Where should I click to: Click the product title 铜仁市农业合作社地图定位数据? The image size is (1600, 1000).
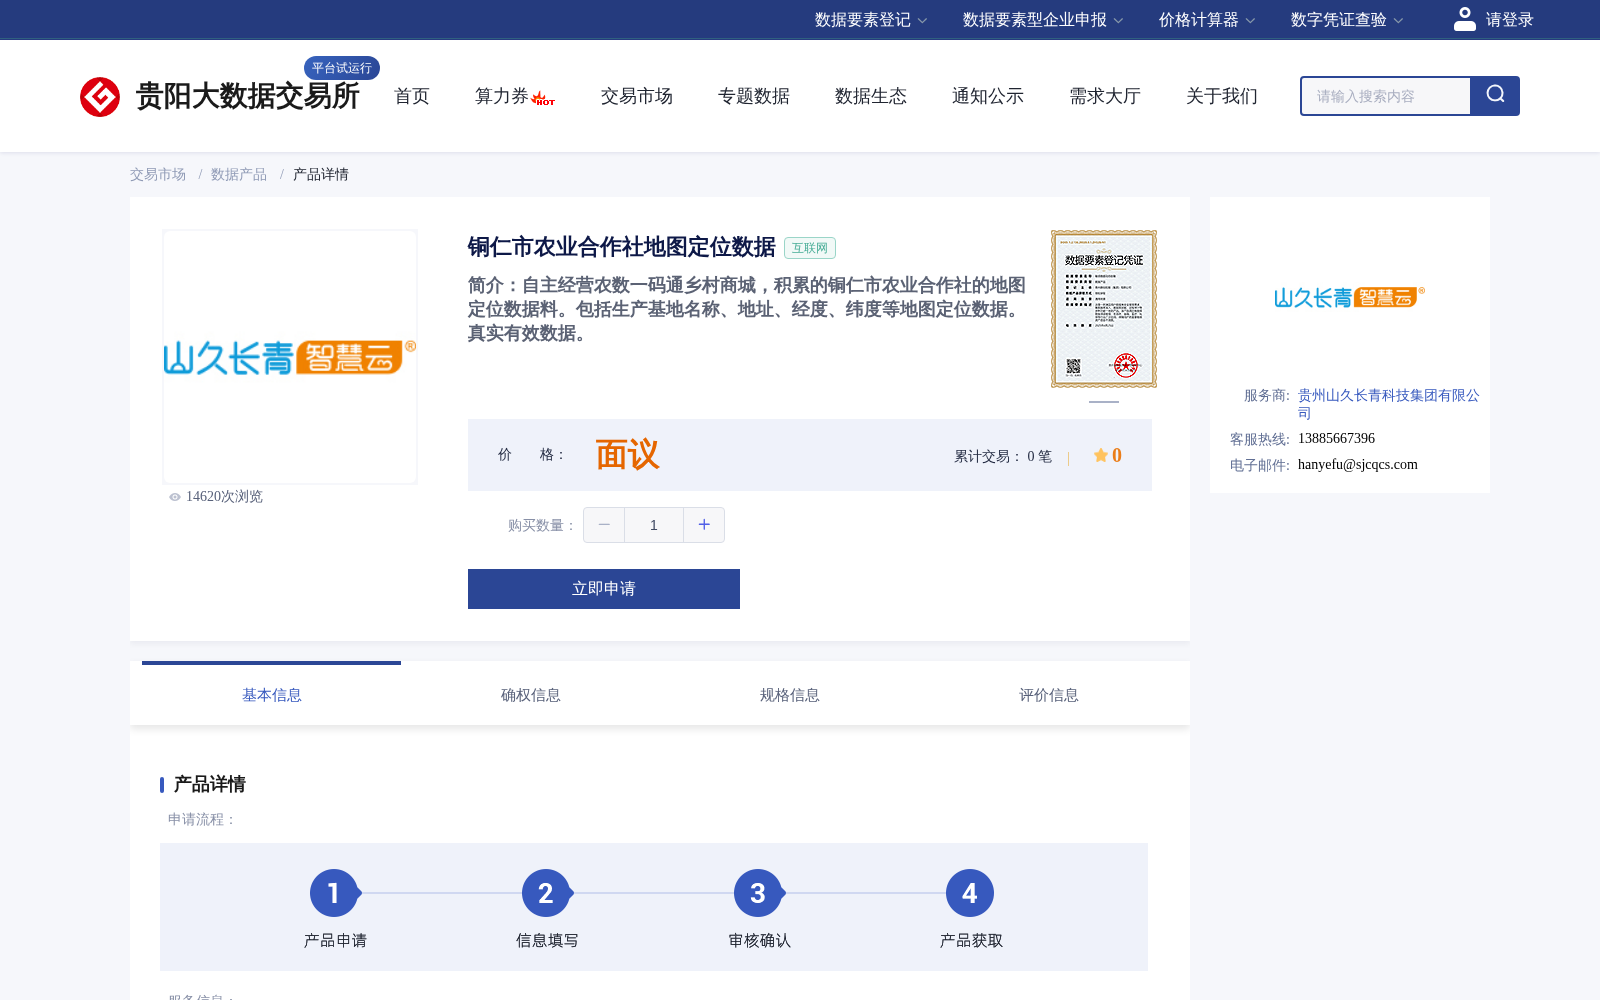coord(622,247)
